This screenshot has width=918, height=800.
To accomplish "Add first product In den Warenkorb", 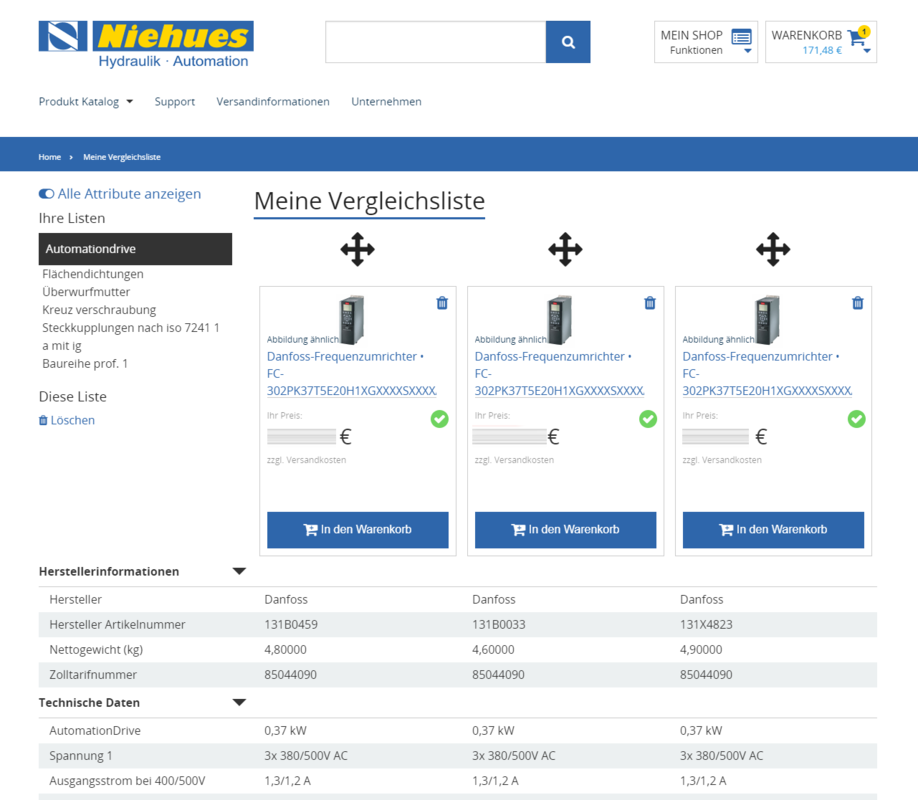I will click(x=358, y=530).
